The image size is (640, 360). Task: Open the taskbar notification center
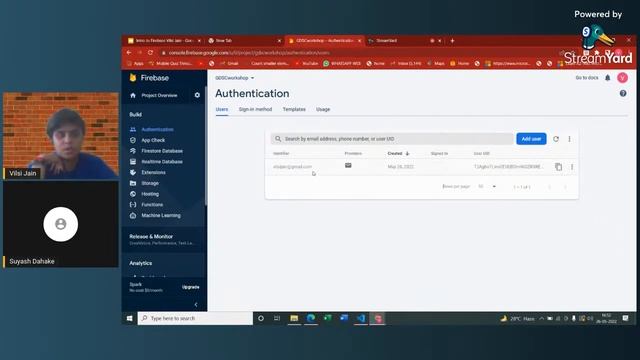(x=626, y=318)
